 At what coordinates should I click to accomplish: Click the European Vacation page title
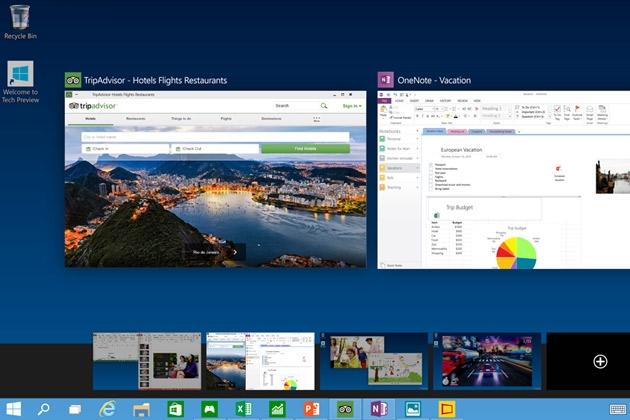coord(461,150)
